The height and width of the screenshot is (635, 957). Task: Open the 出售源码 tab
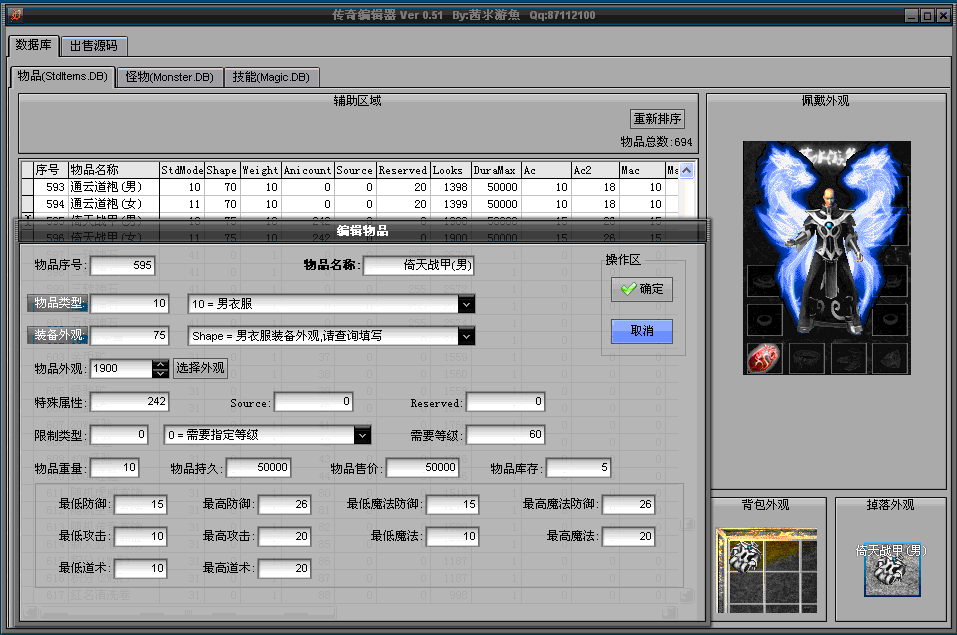point(93,46)
